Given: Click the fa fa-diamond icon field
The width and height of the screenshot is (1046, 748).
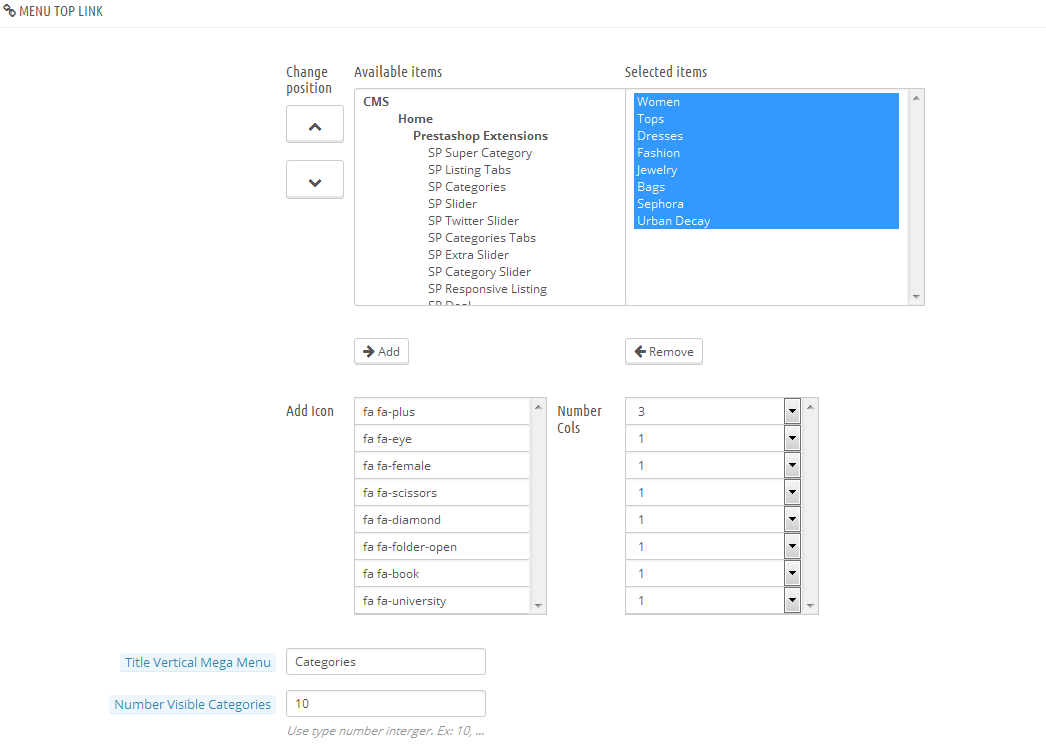Looking at the screenshot, I should coord(442,520).
